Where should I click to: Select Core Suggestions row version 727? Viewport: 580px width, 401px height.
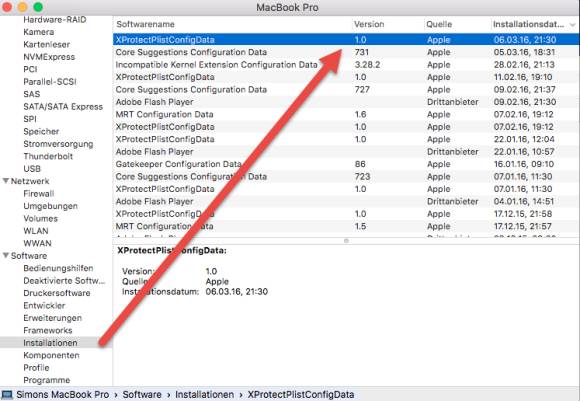(346, 90)
